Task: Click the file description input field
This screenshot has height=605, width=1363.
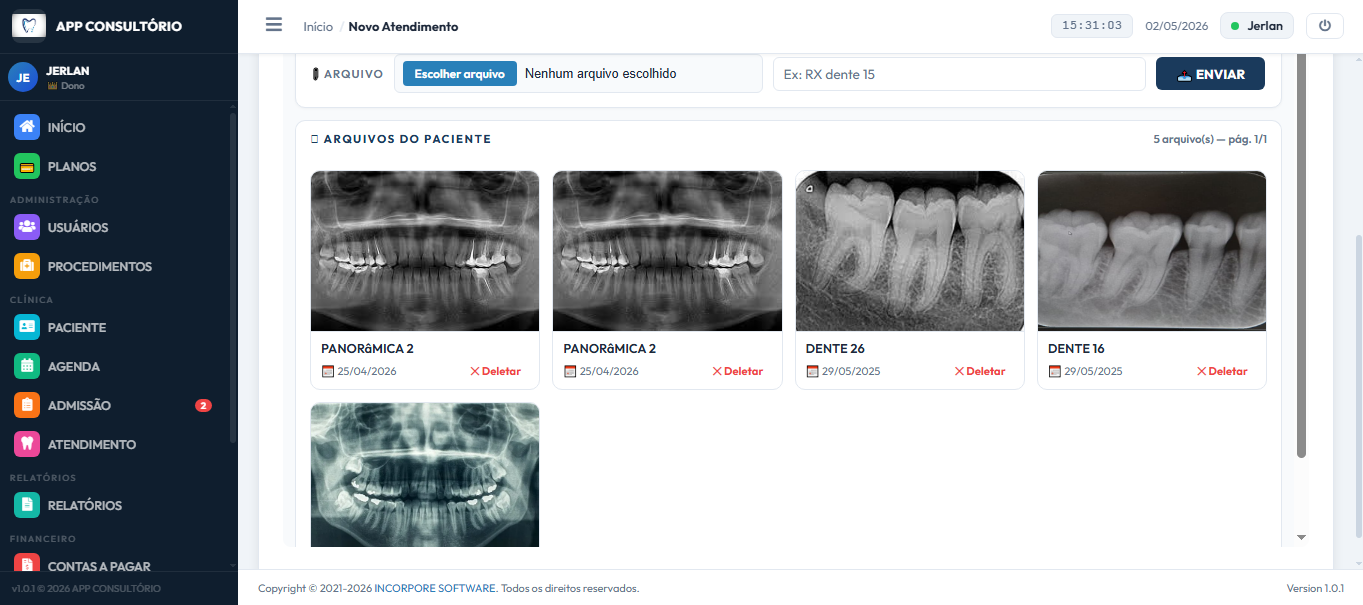Action: coord(959,74)
